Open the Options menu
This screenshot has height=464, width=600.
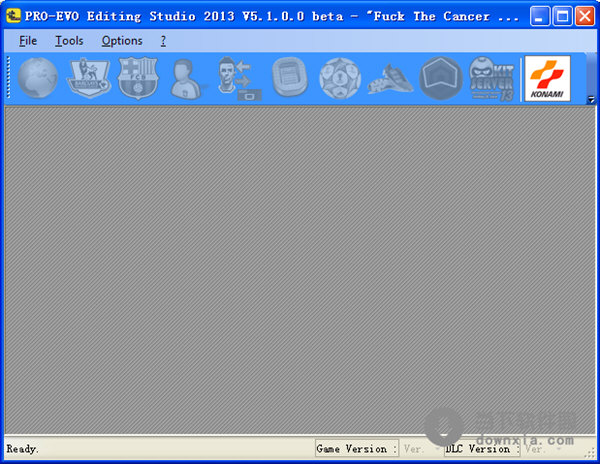pos(122,41)
